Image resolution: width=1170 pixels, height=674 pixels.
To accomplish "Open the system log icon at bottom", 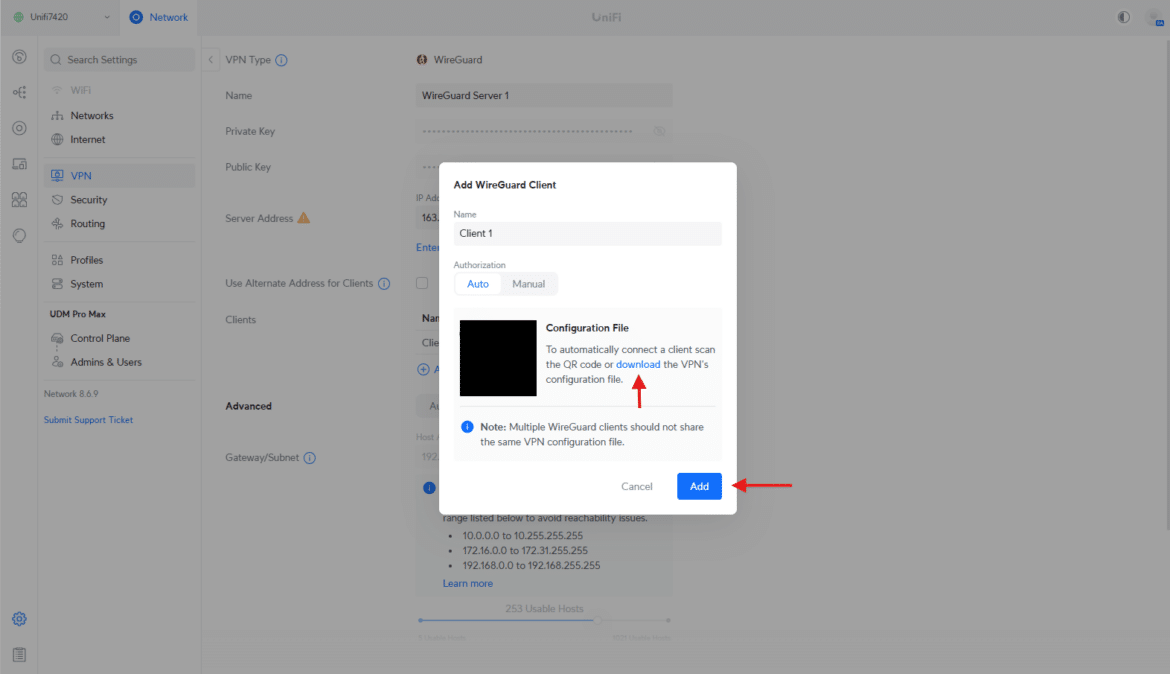I will pos(19,655).
